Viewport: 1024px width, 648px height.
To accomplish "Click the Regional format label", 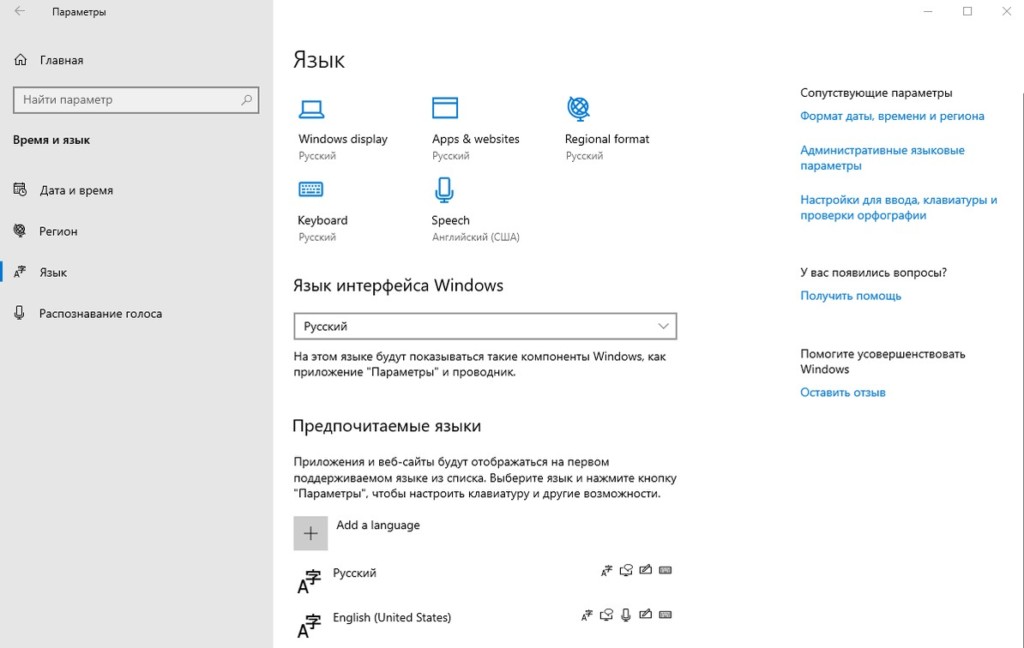I will (607, 139).
